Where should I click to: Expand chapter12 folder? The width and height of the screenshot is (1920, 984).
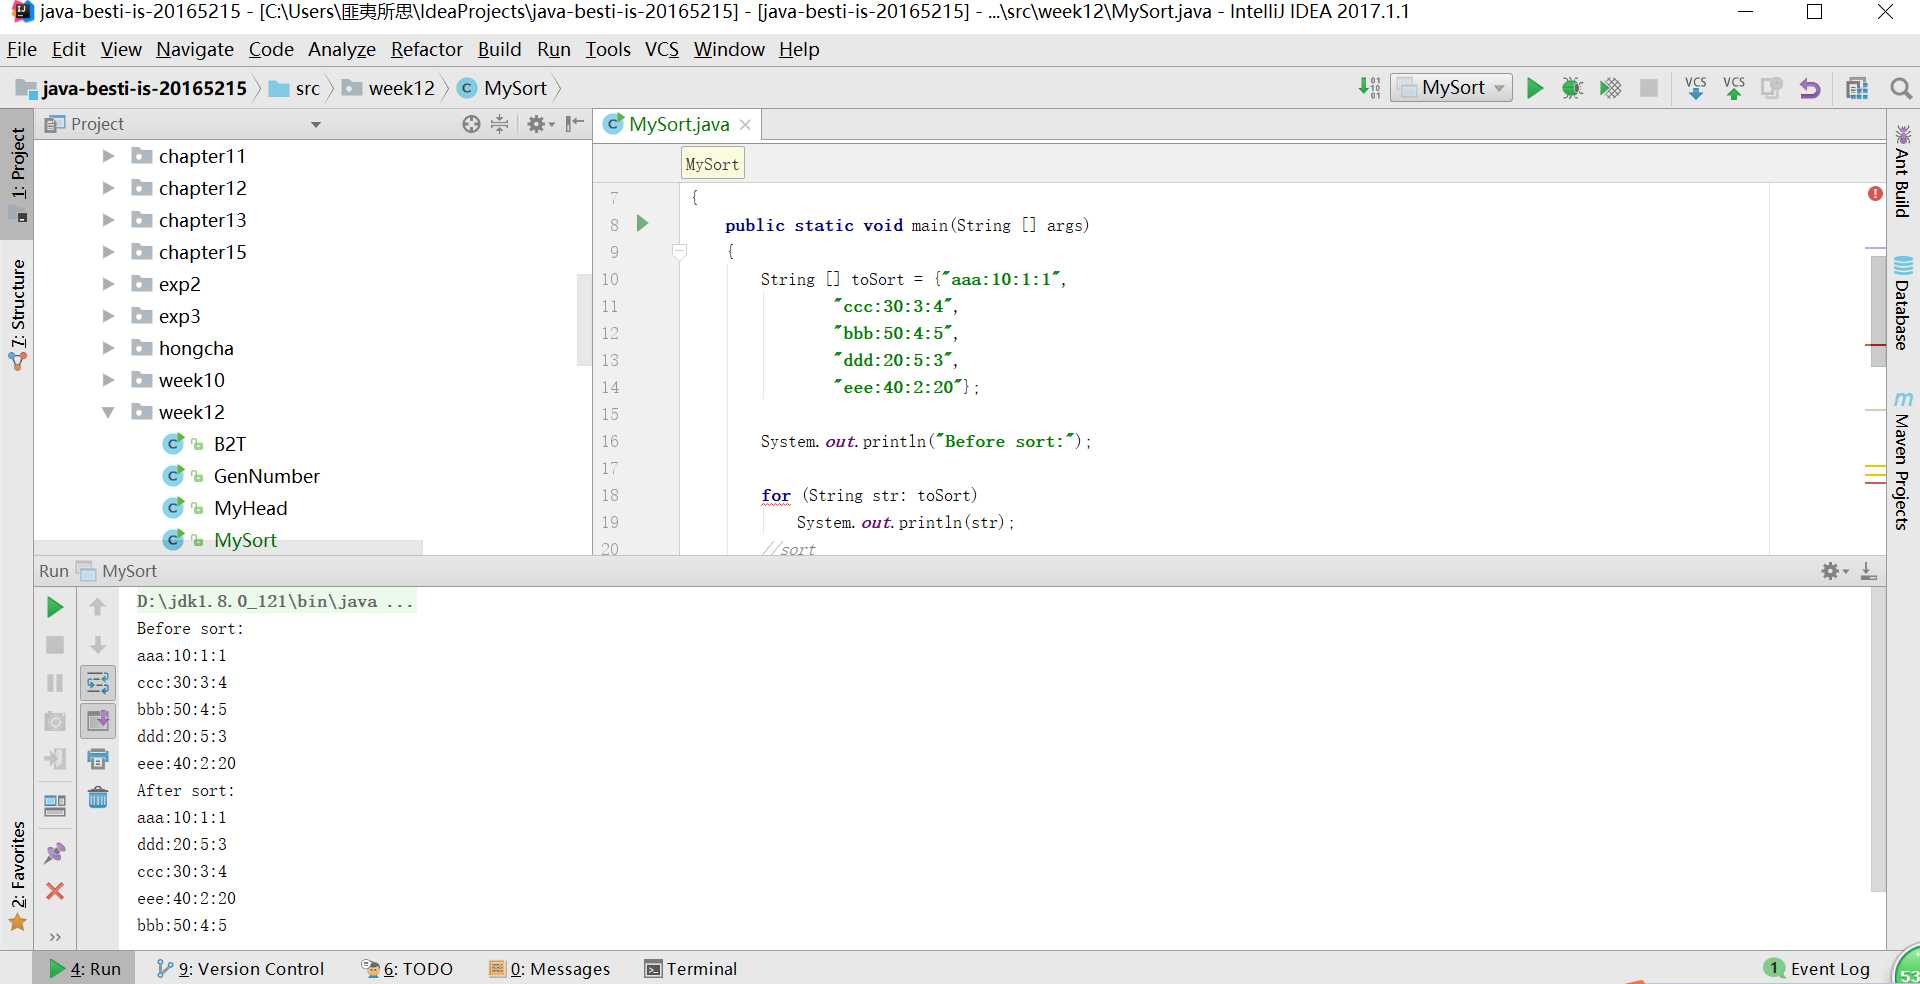pos(108,188)
